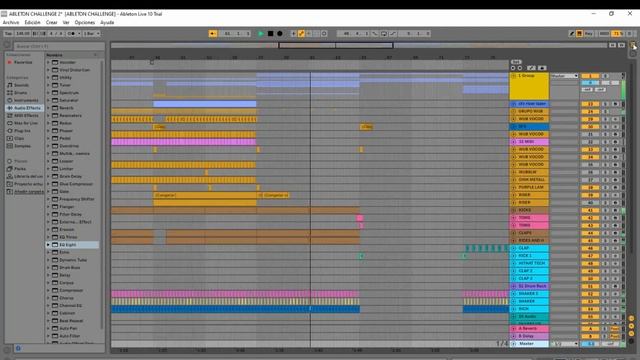Select Max for Live category

25,123
